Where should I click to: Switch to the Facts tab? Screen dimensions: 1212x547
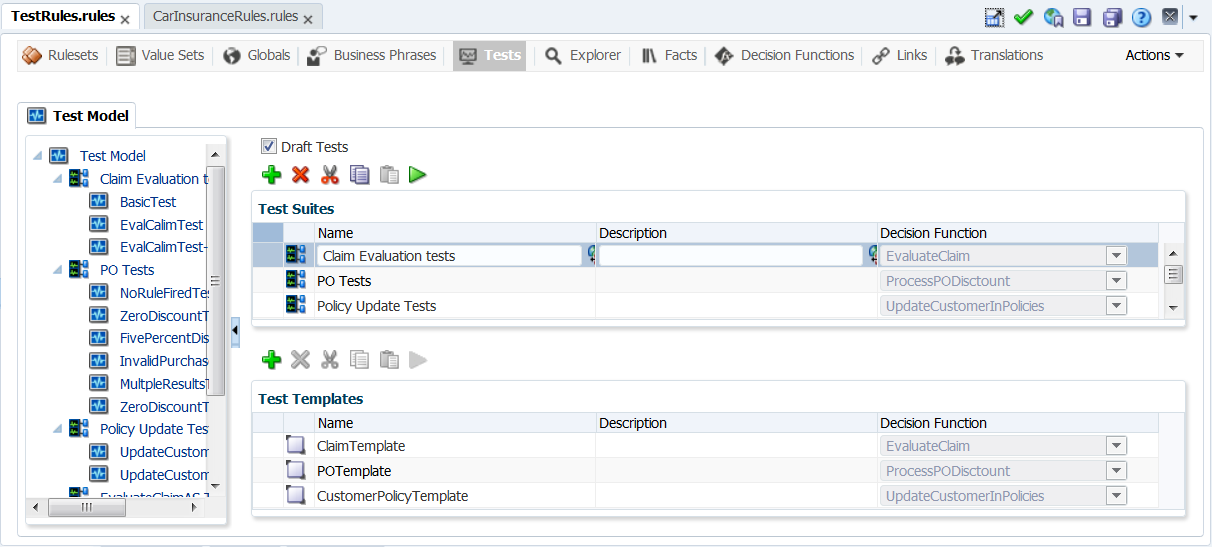tap(669, 55)
